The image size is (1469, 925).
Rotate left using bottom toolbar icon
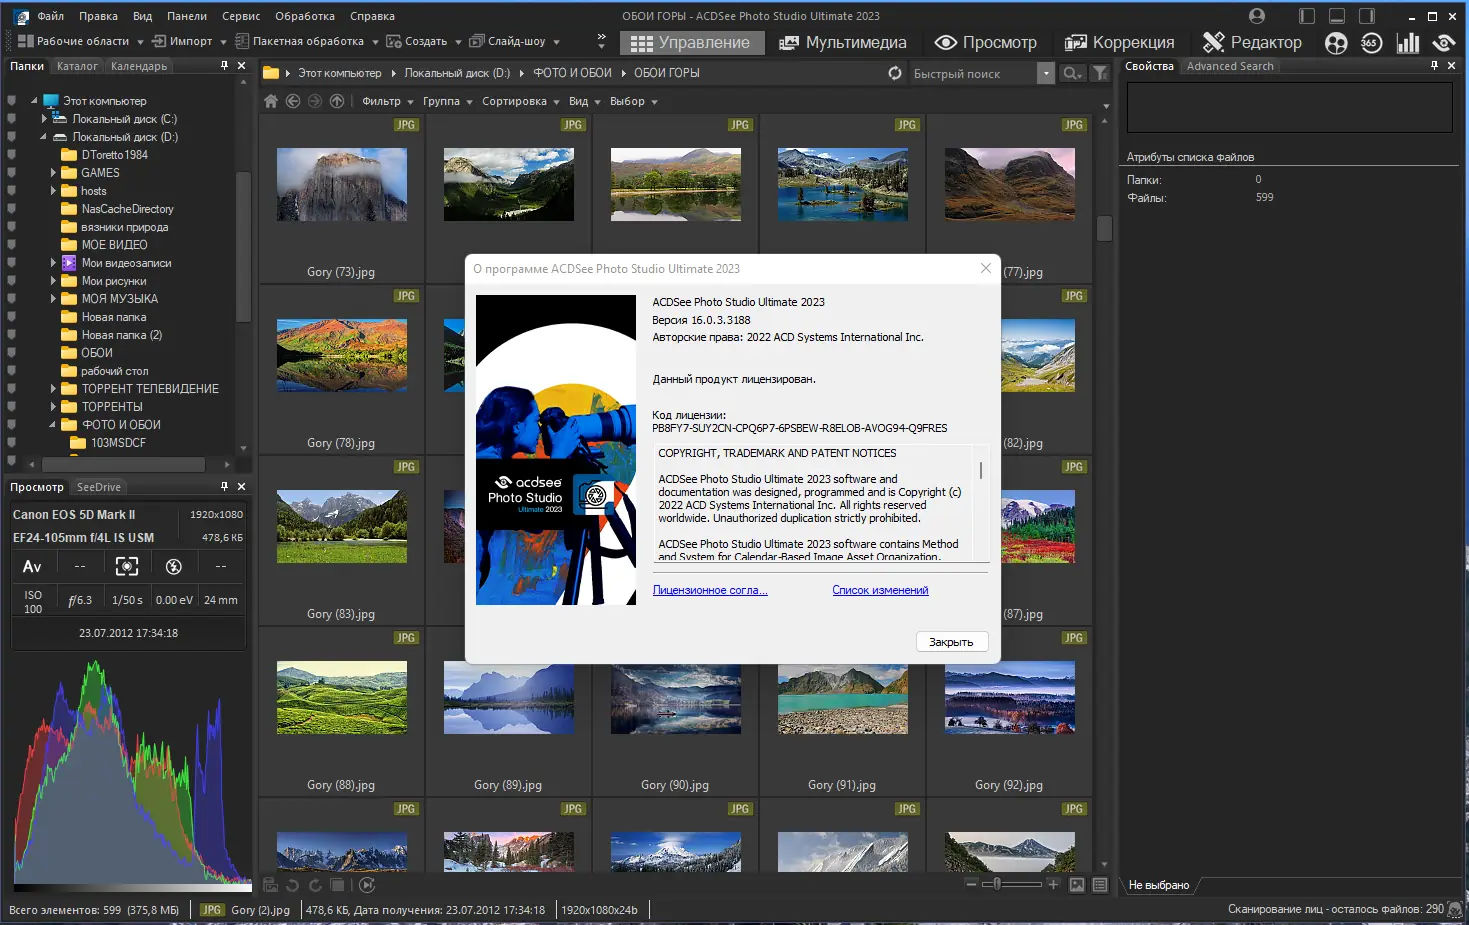(293, 885)
